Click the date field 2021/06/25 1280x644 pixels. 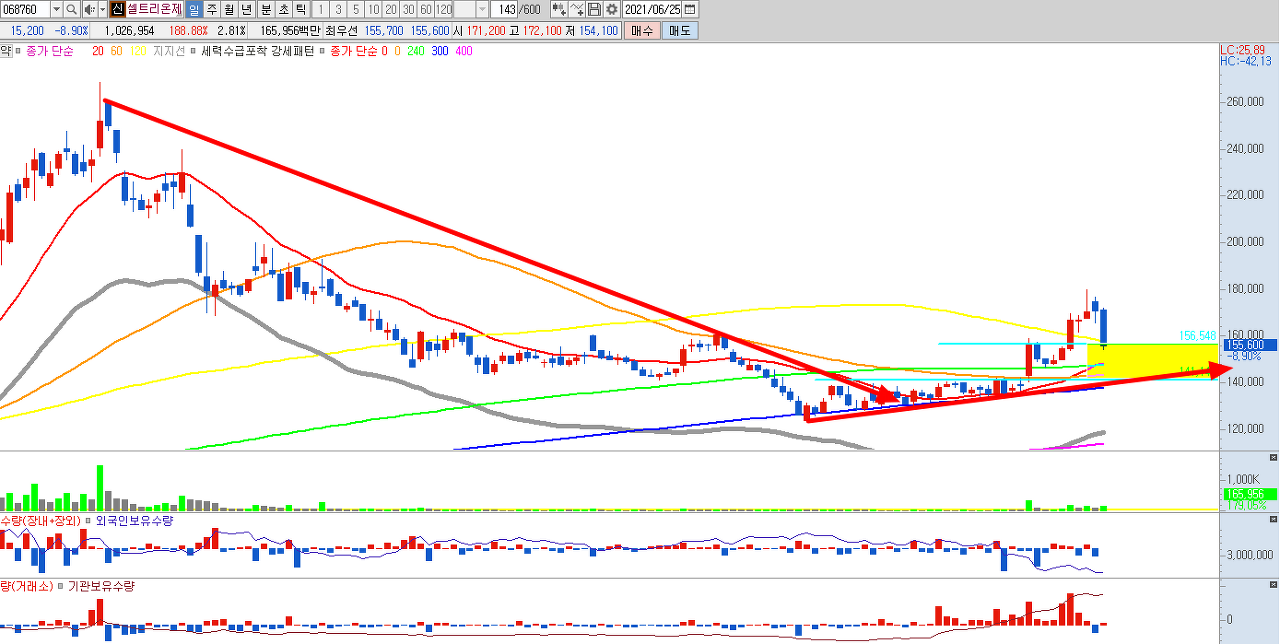tap(653, 9)
